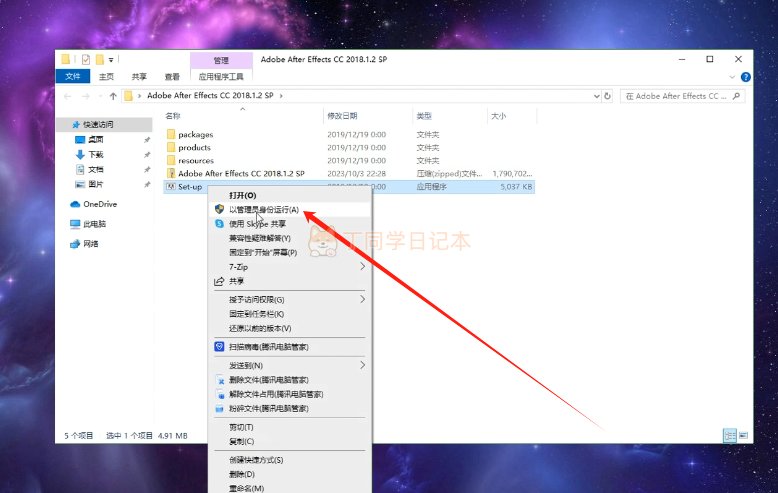Expand the ribbon with the chevron
Image resolution: width=778 pixels, height=493 pixels.
pyautogui.click(x=732, y=77)
